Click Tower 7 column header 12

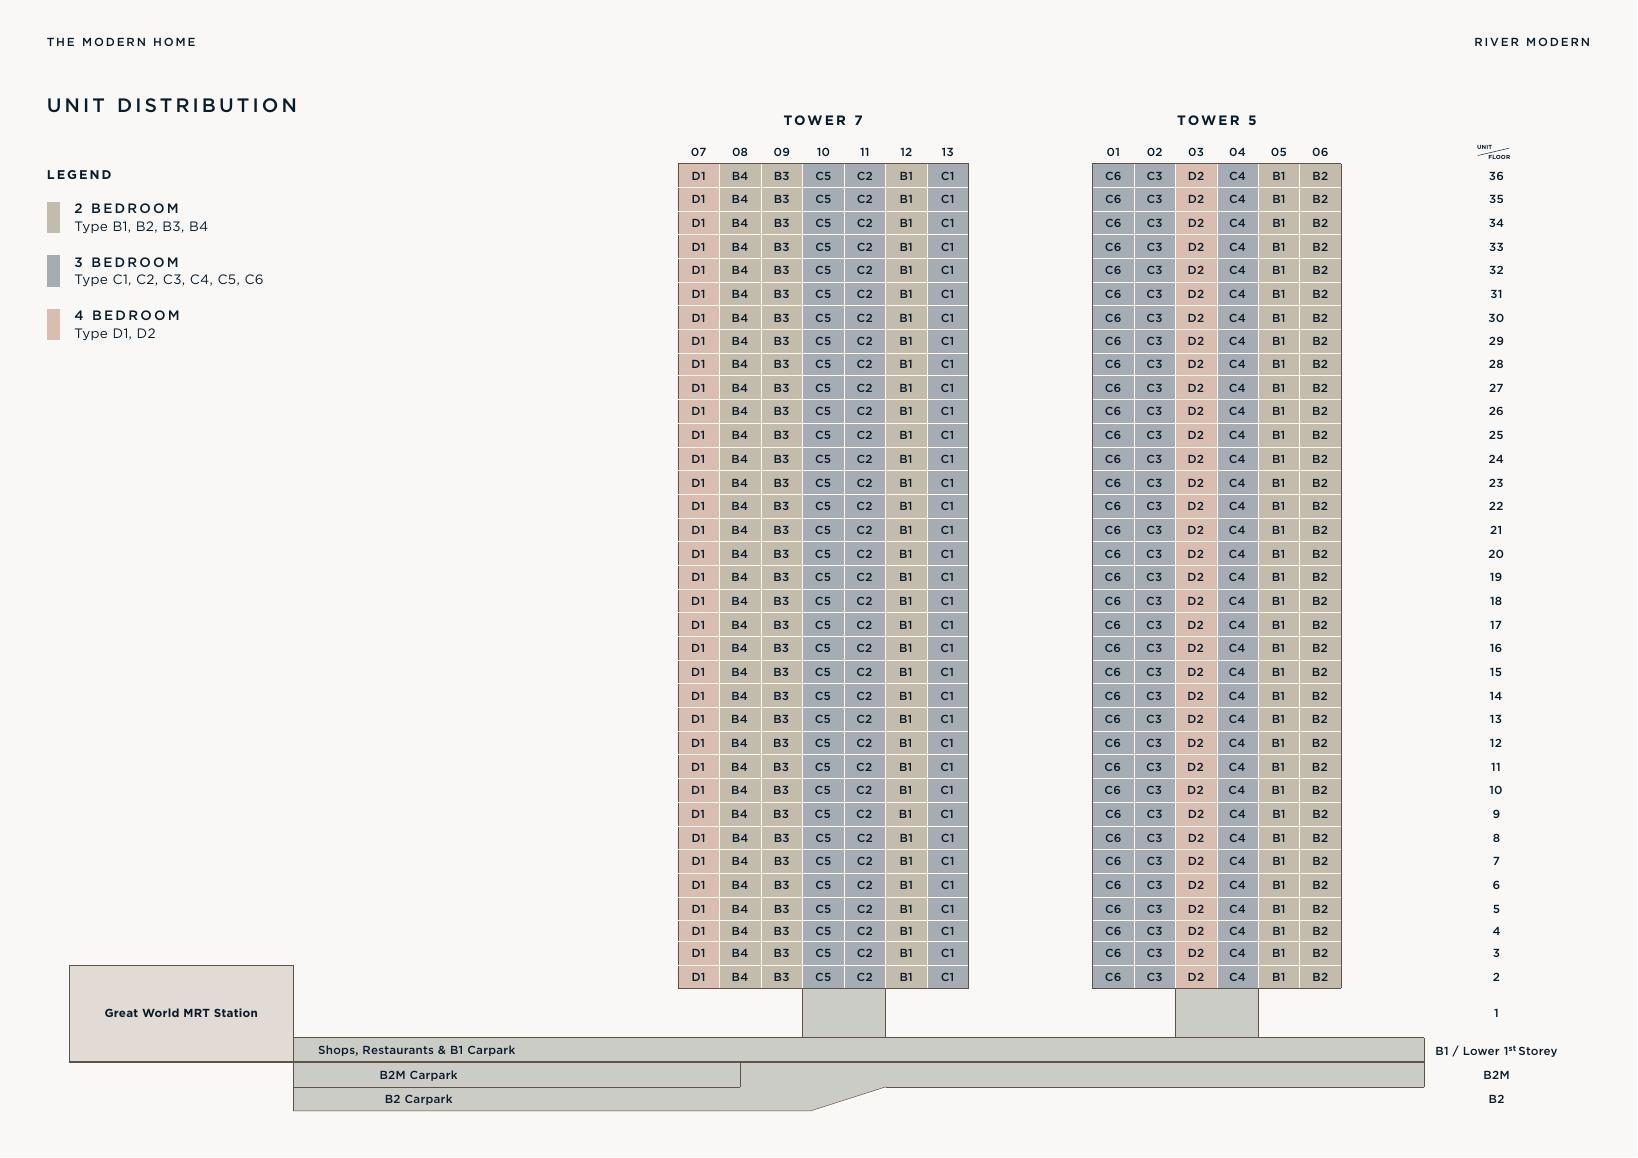905,152
